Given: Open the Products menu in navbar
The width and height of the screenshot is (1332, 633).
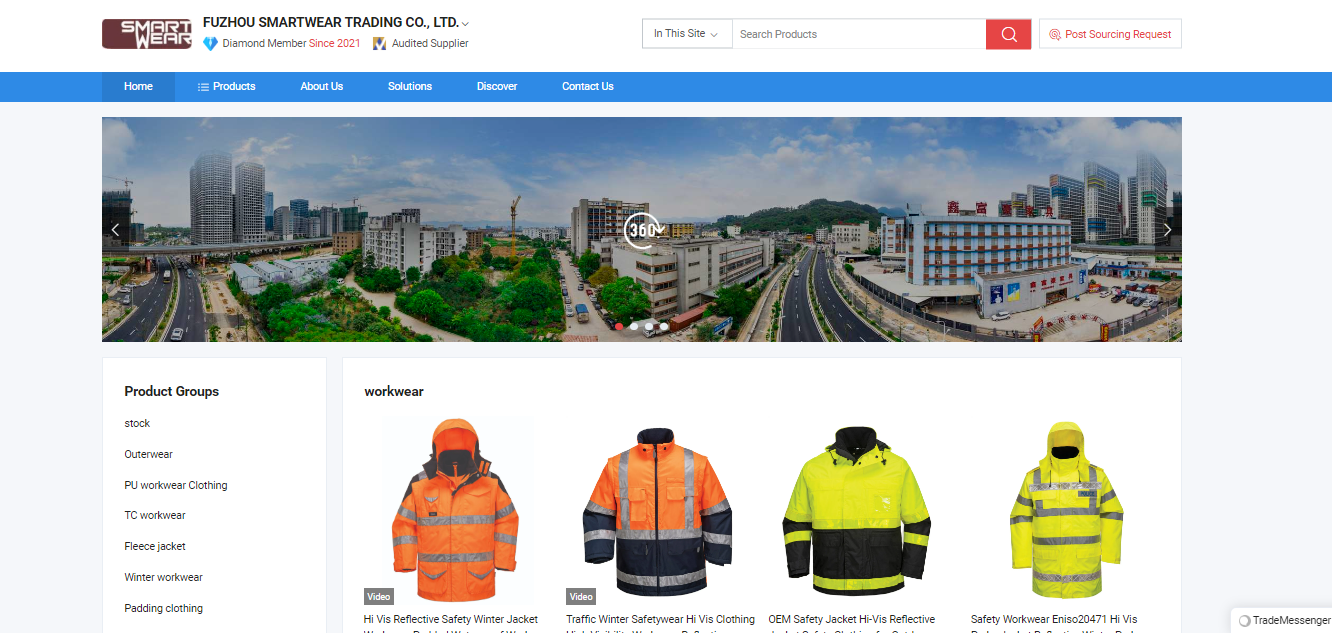Looking at the screenshot, I should (227, 87).
